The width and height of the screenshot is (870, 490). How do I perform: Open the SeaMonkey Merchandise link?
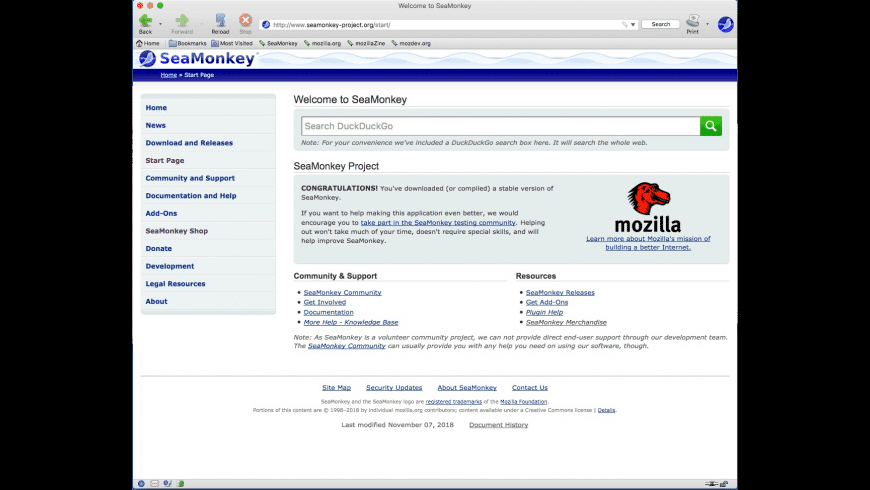click(x=566, y=322)
